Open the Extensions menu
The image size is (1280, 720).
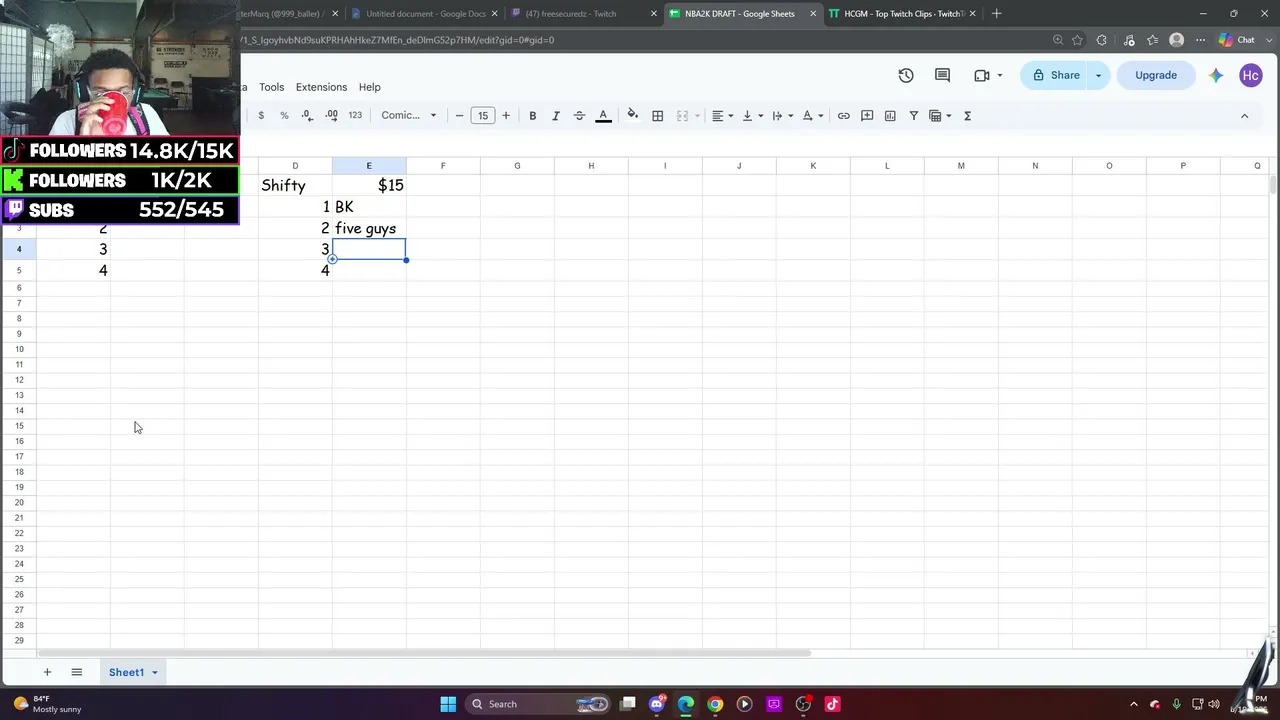pyautogui.click(x=321, y=87)
